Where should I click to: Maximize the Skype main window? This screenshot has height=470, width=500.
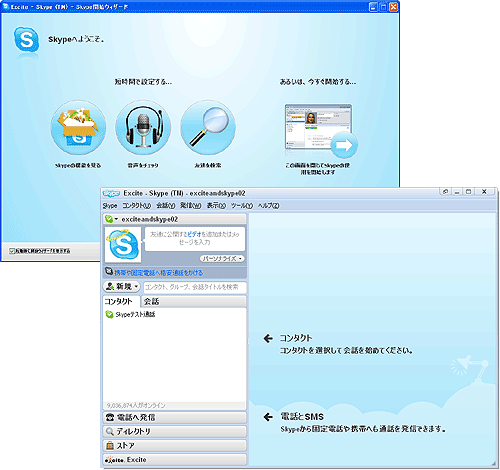[468, 192]
